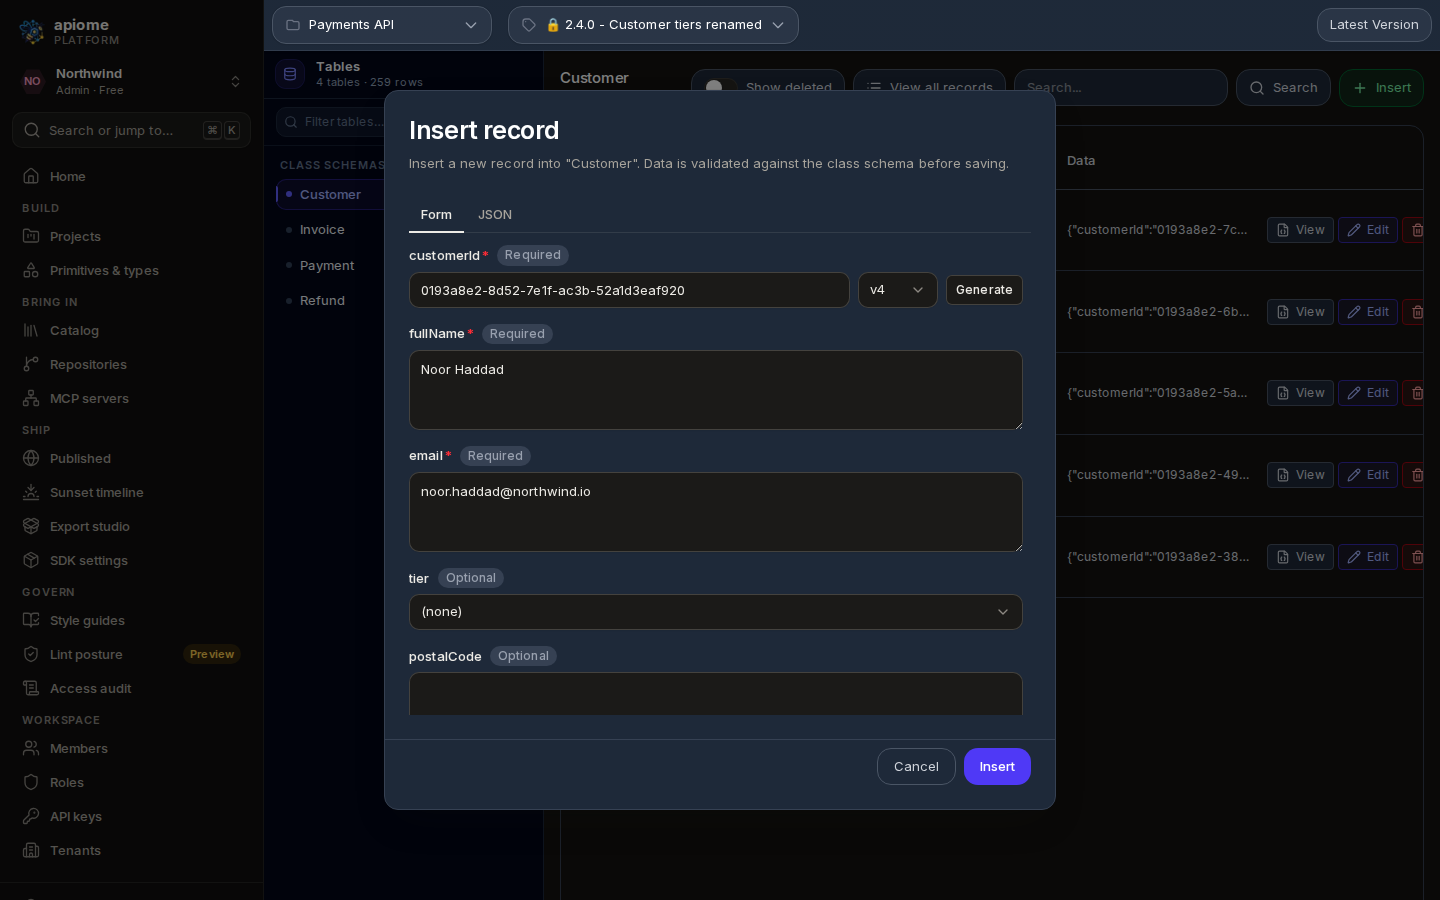Click the SDK settings cube icon
Viewport: 1440px width, 900px height.
point(31,560)
